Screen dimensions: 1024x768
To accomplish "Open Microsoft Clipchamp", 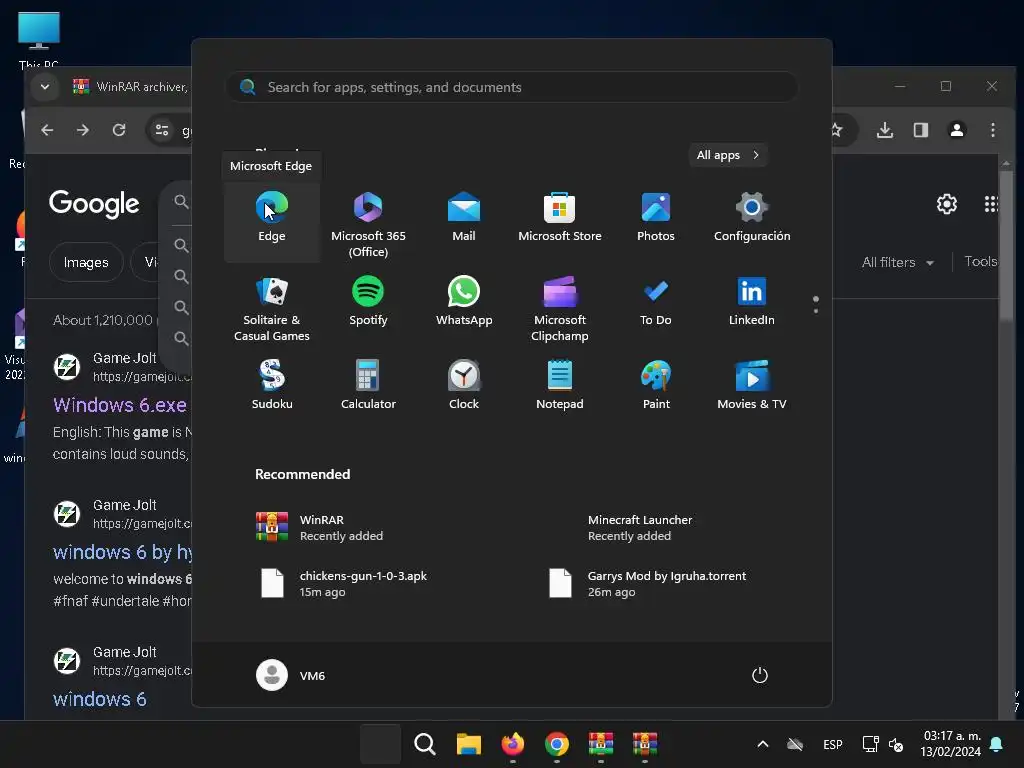I will coord(560,308).
